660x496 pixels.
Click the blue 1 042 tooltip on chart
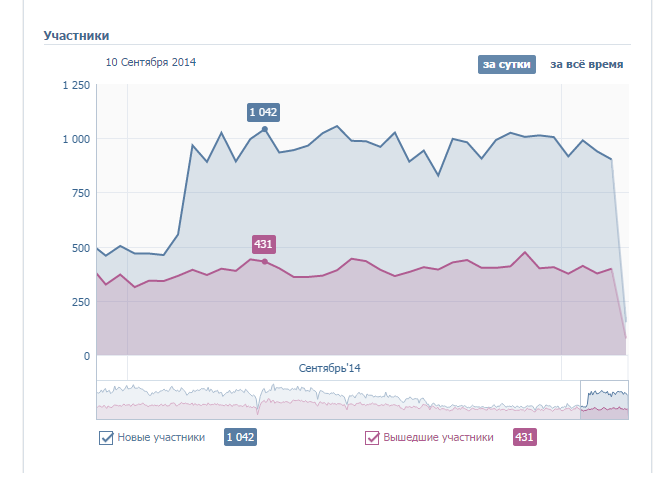(264, 112)
